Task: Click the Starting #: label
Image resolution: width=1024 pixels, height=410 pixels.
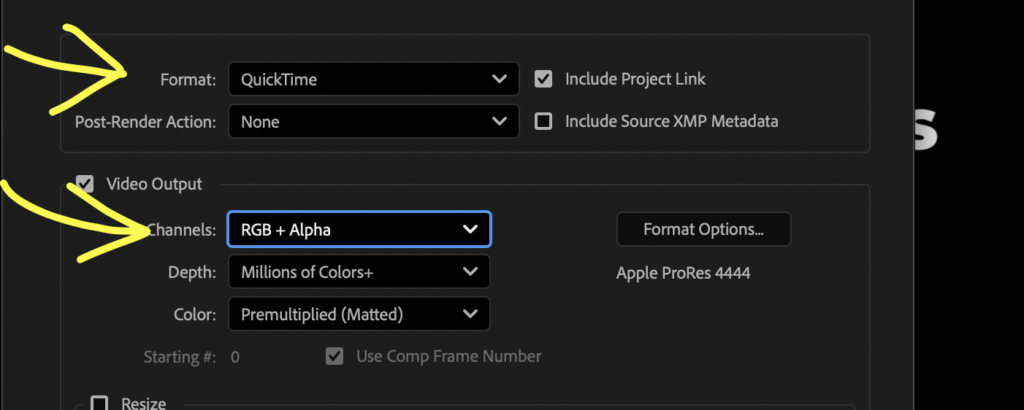Action: (180, 357)
